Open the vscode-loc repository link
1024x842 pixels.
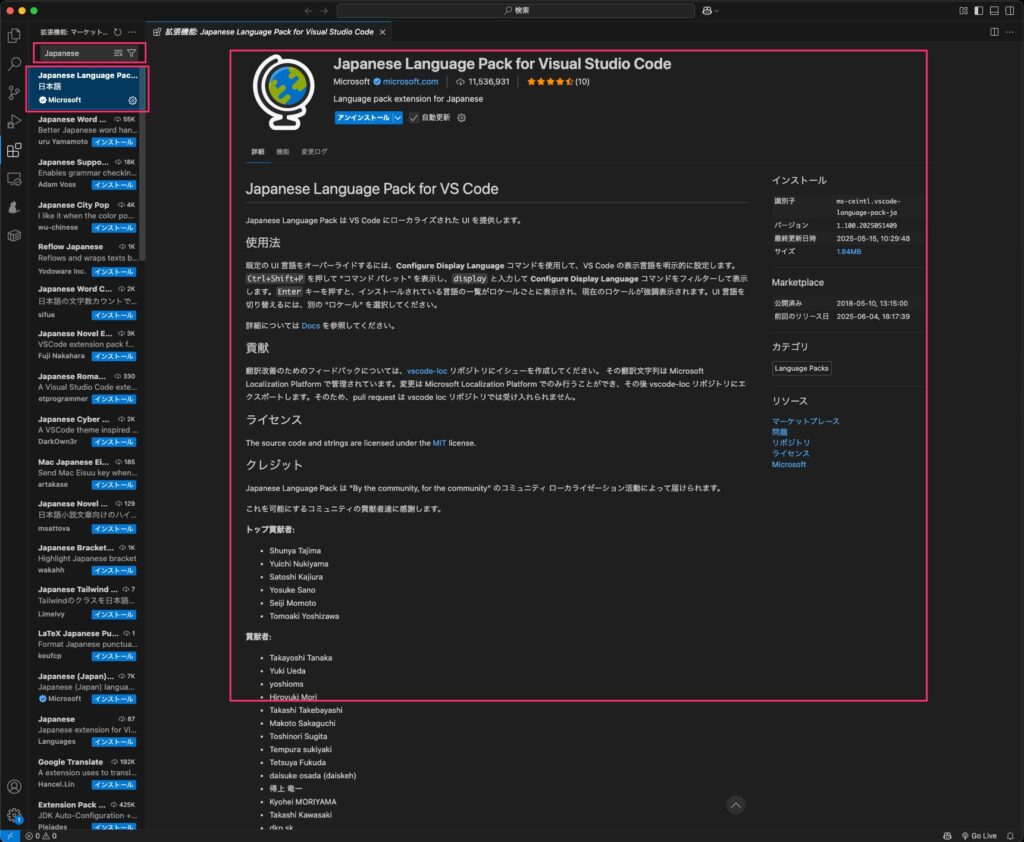(427, 371)
